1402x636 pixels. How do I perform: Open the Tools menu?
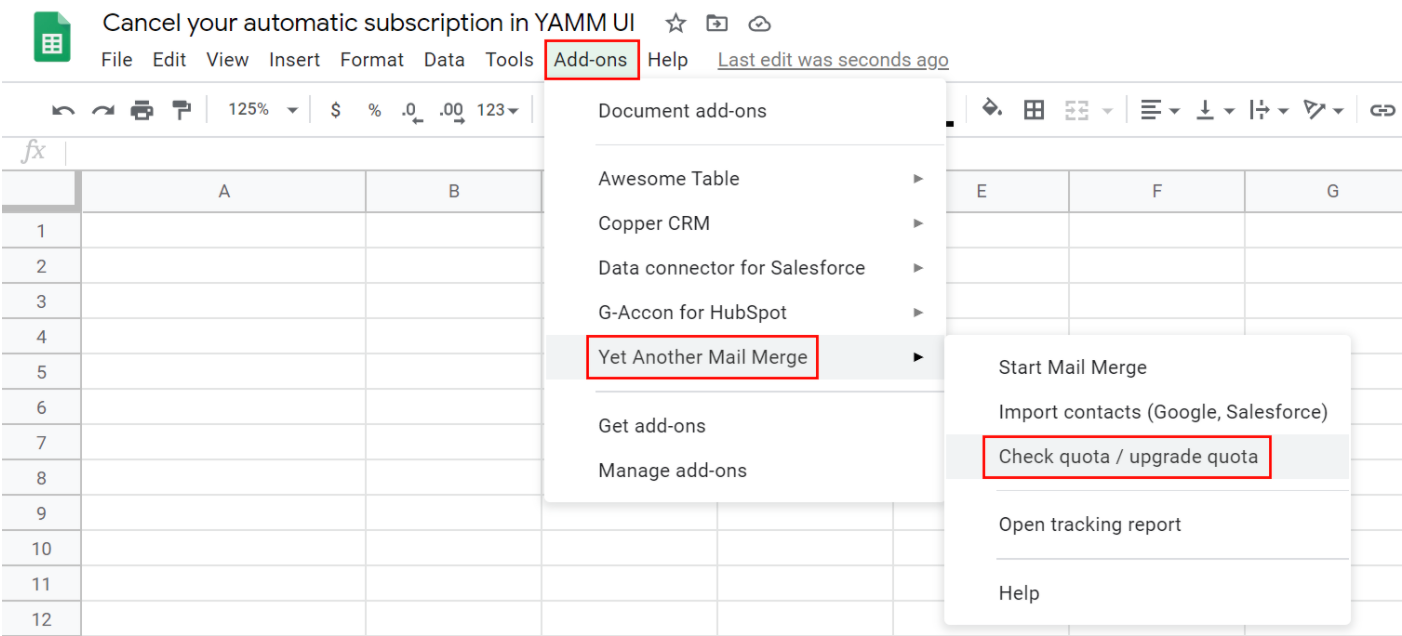pyautogui.click(x=509, y=60)
